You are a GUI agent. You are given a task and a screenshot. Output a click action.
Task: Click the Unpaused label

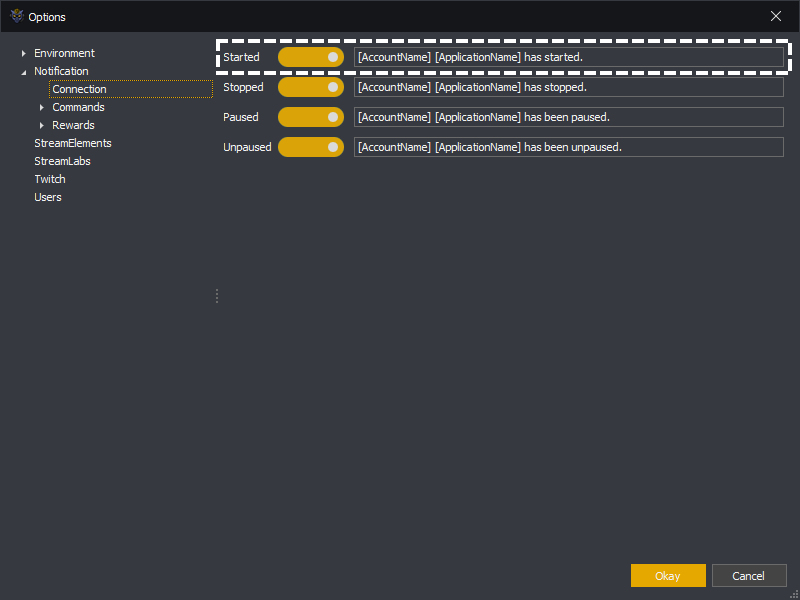point(247,147)
